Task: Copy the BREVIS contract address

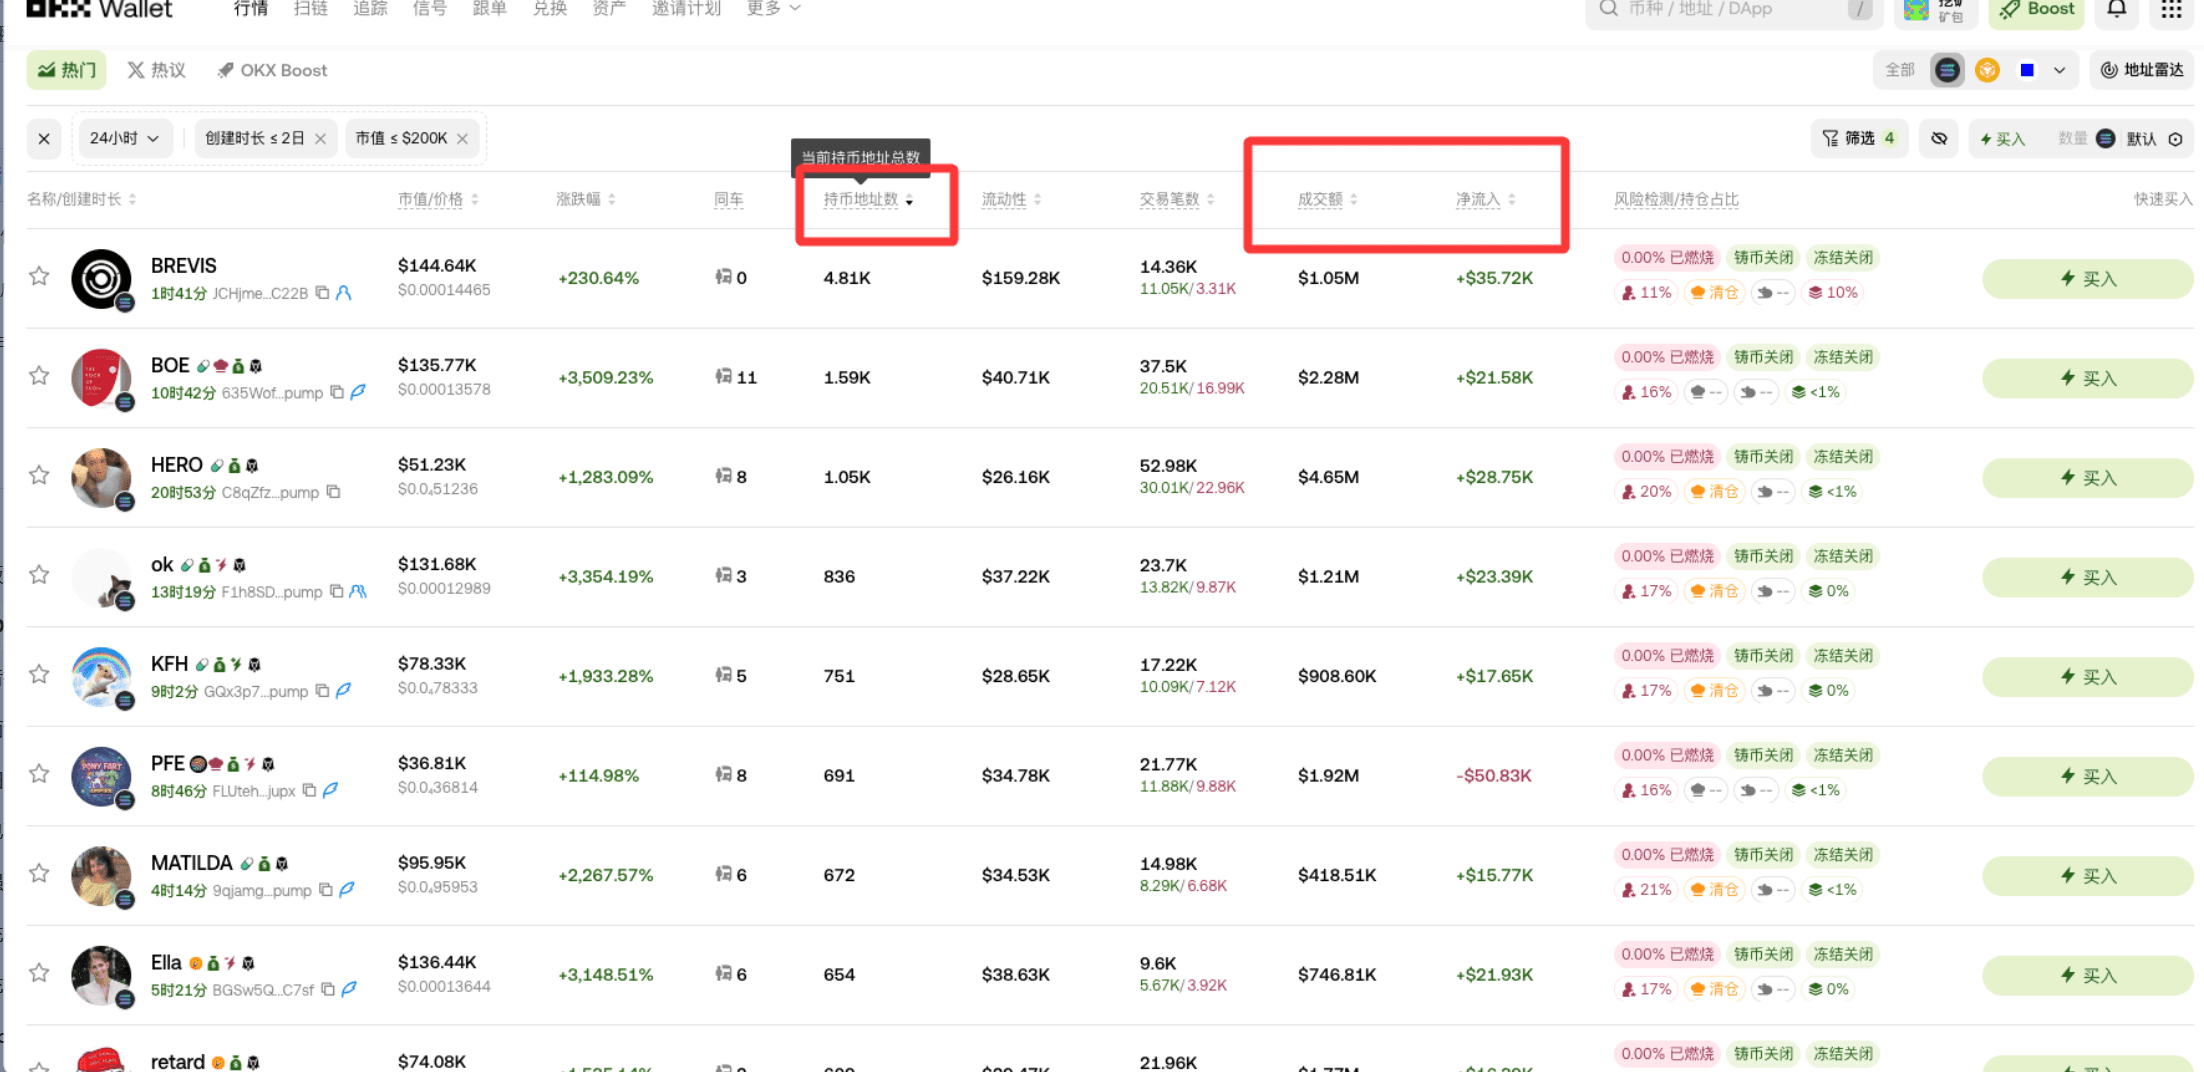Action: coord(322,293)
